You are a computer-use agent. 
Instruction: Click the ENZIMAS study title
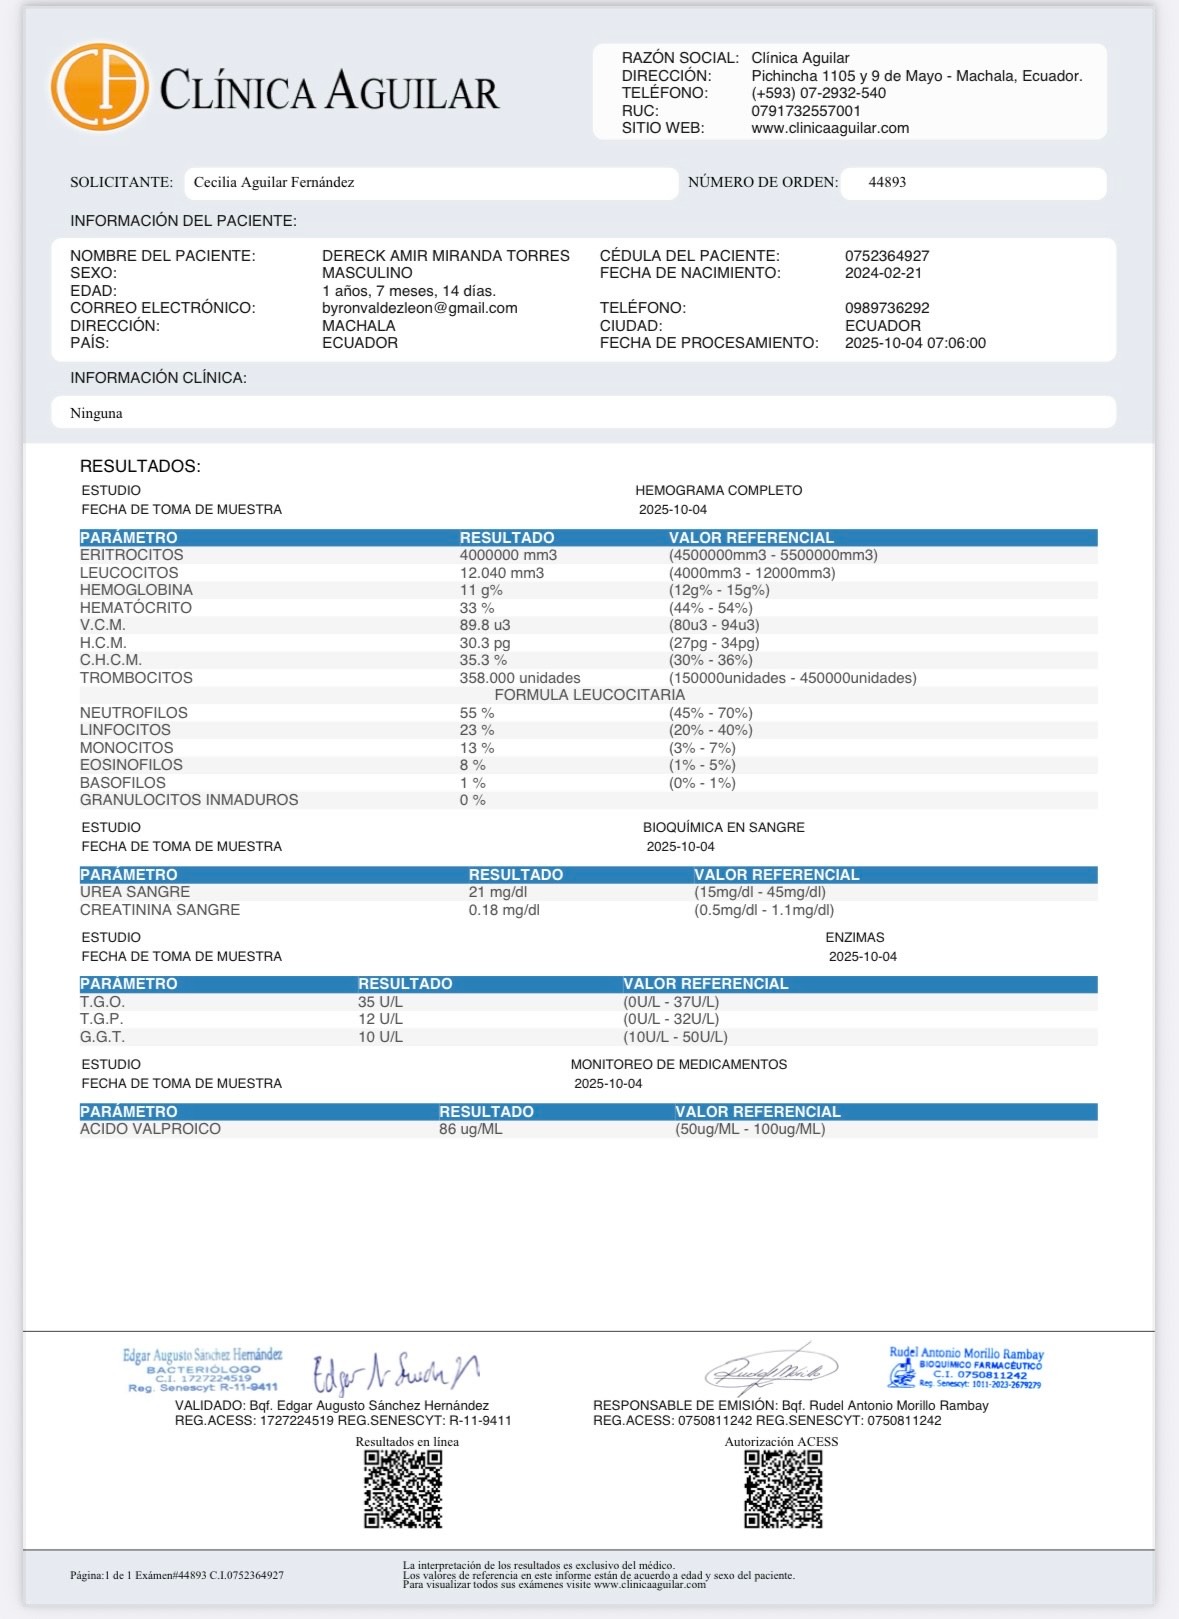[x=855, y=938]
